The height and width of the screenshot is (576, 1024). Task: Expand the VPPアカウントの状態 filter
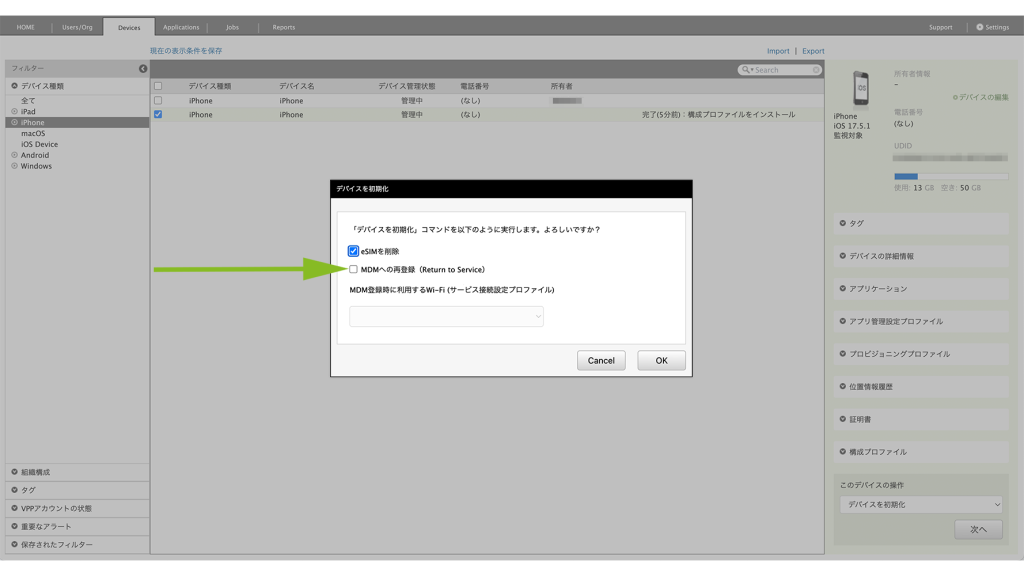[77, 509]
